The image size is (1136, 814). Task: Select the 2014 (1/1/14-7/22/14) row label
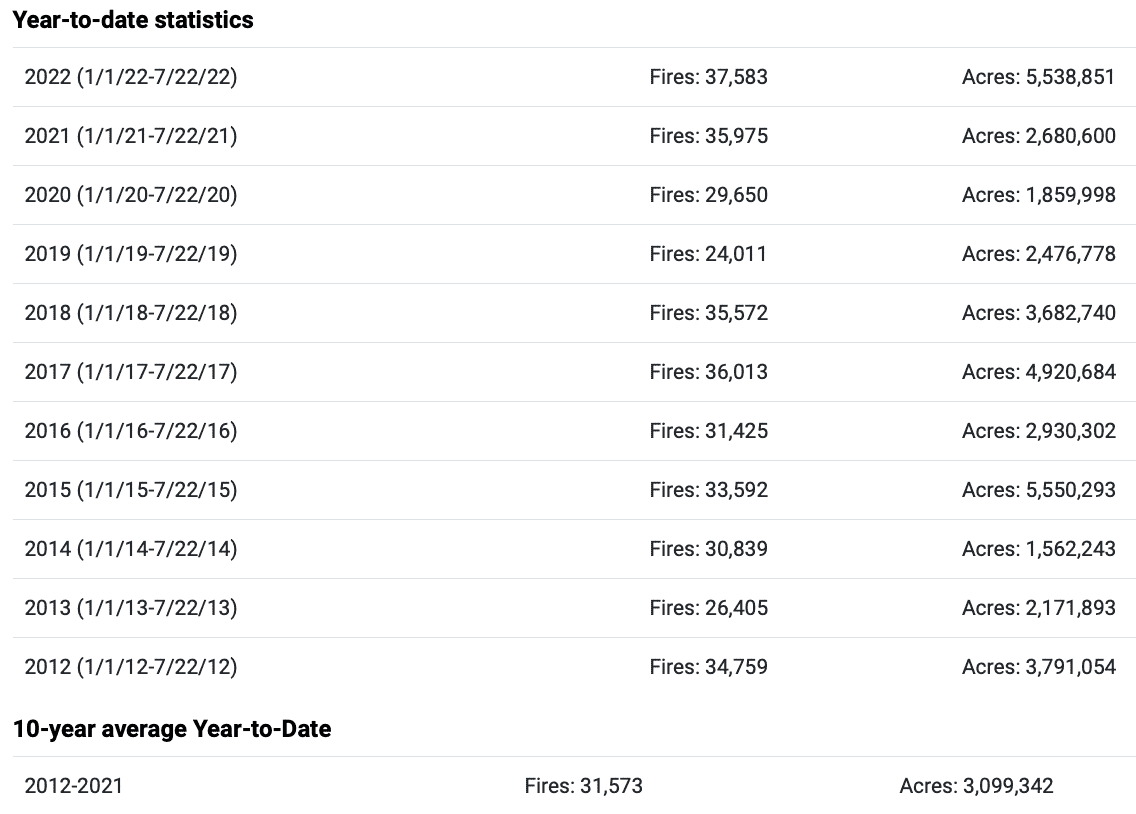pos(131,549)
